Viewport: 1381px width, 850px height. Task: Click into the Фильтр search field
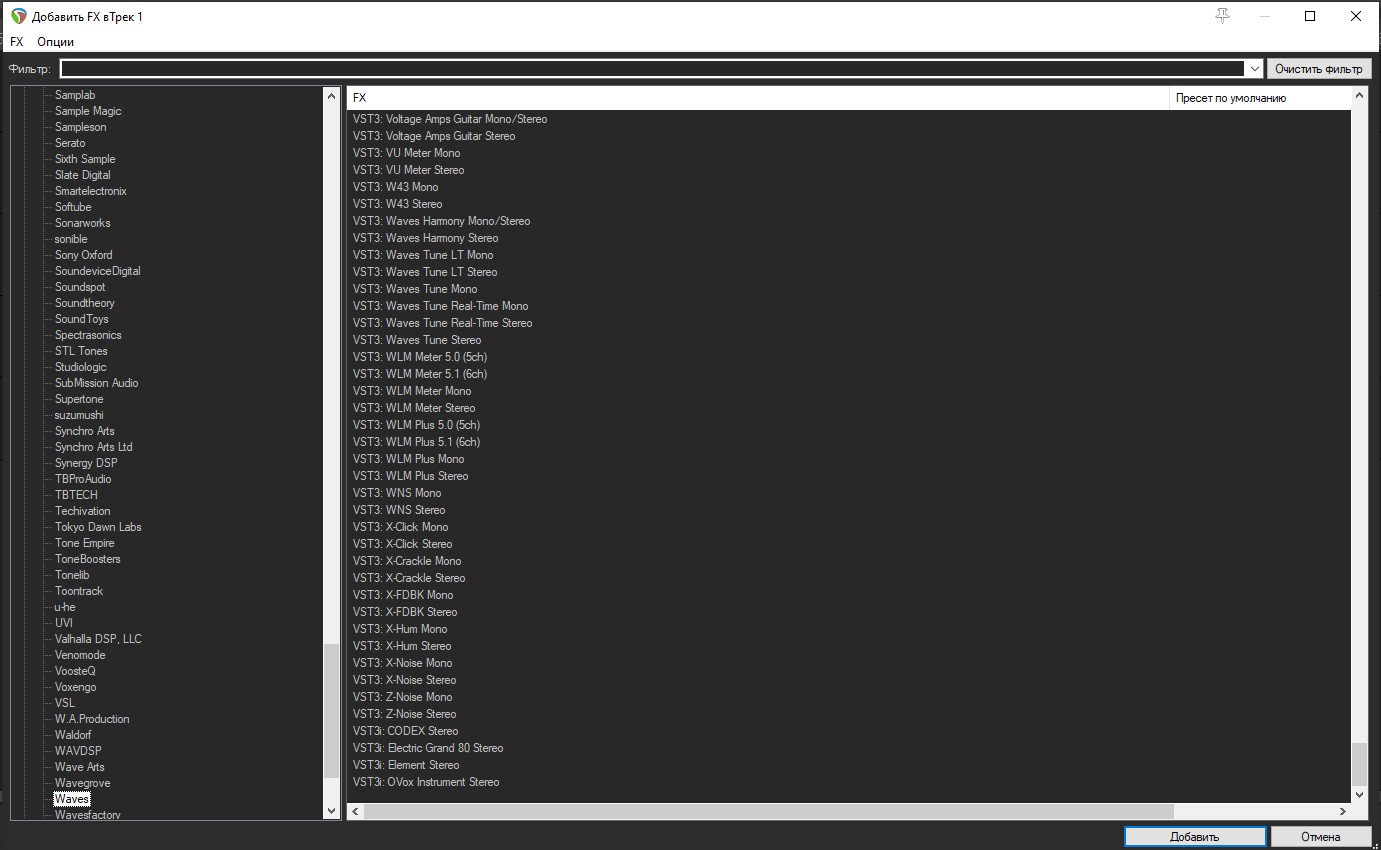(653, 69)
